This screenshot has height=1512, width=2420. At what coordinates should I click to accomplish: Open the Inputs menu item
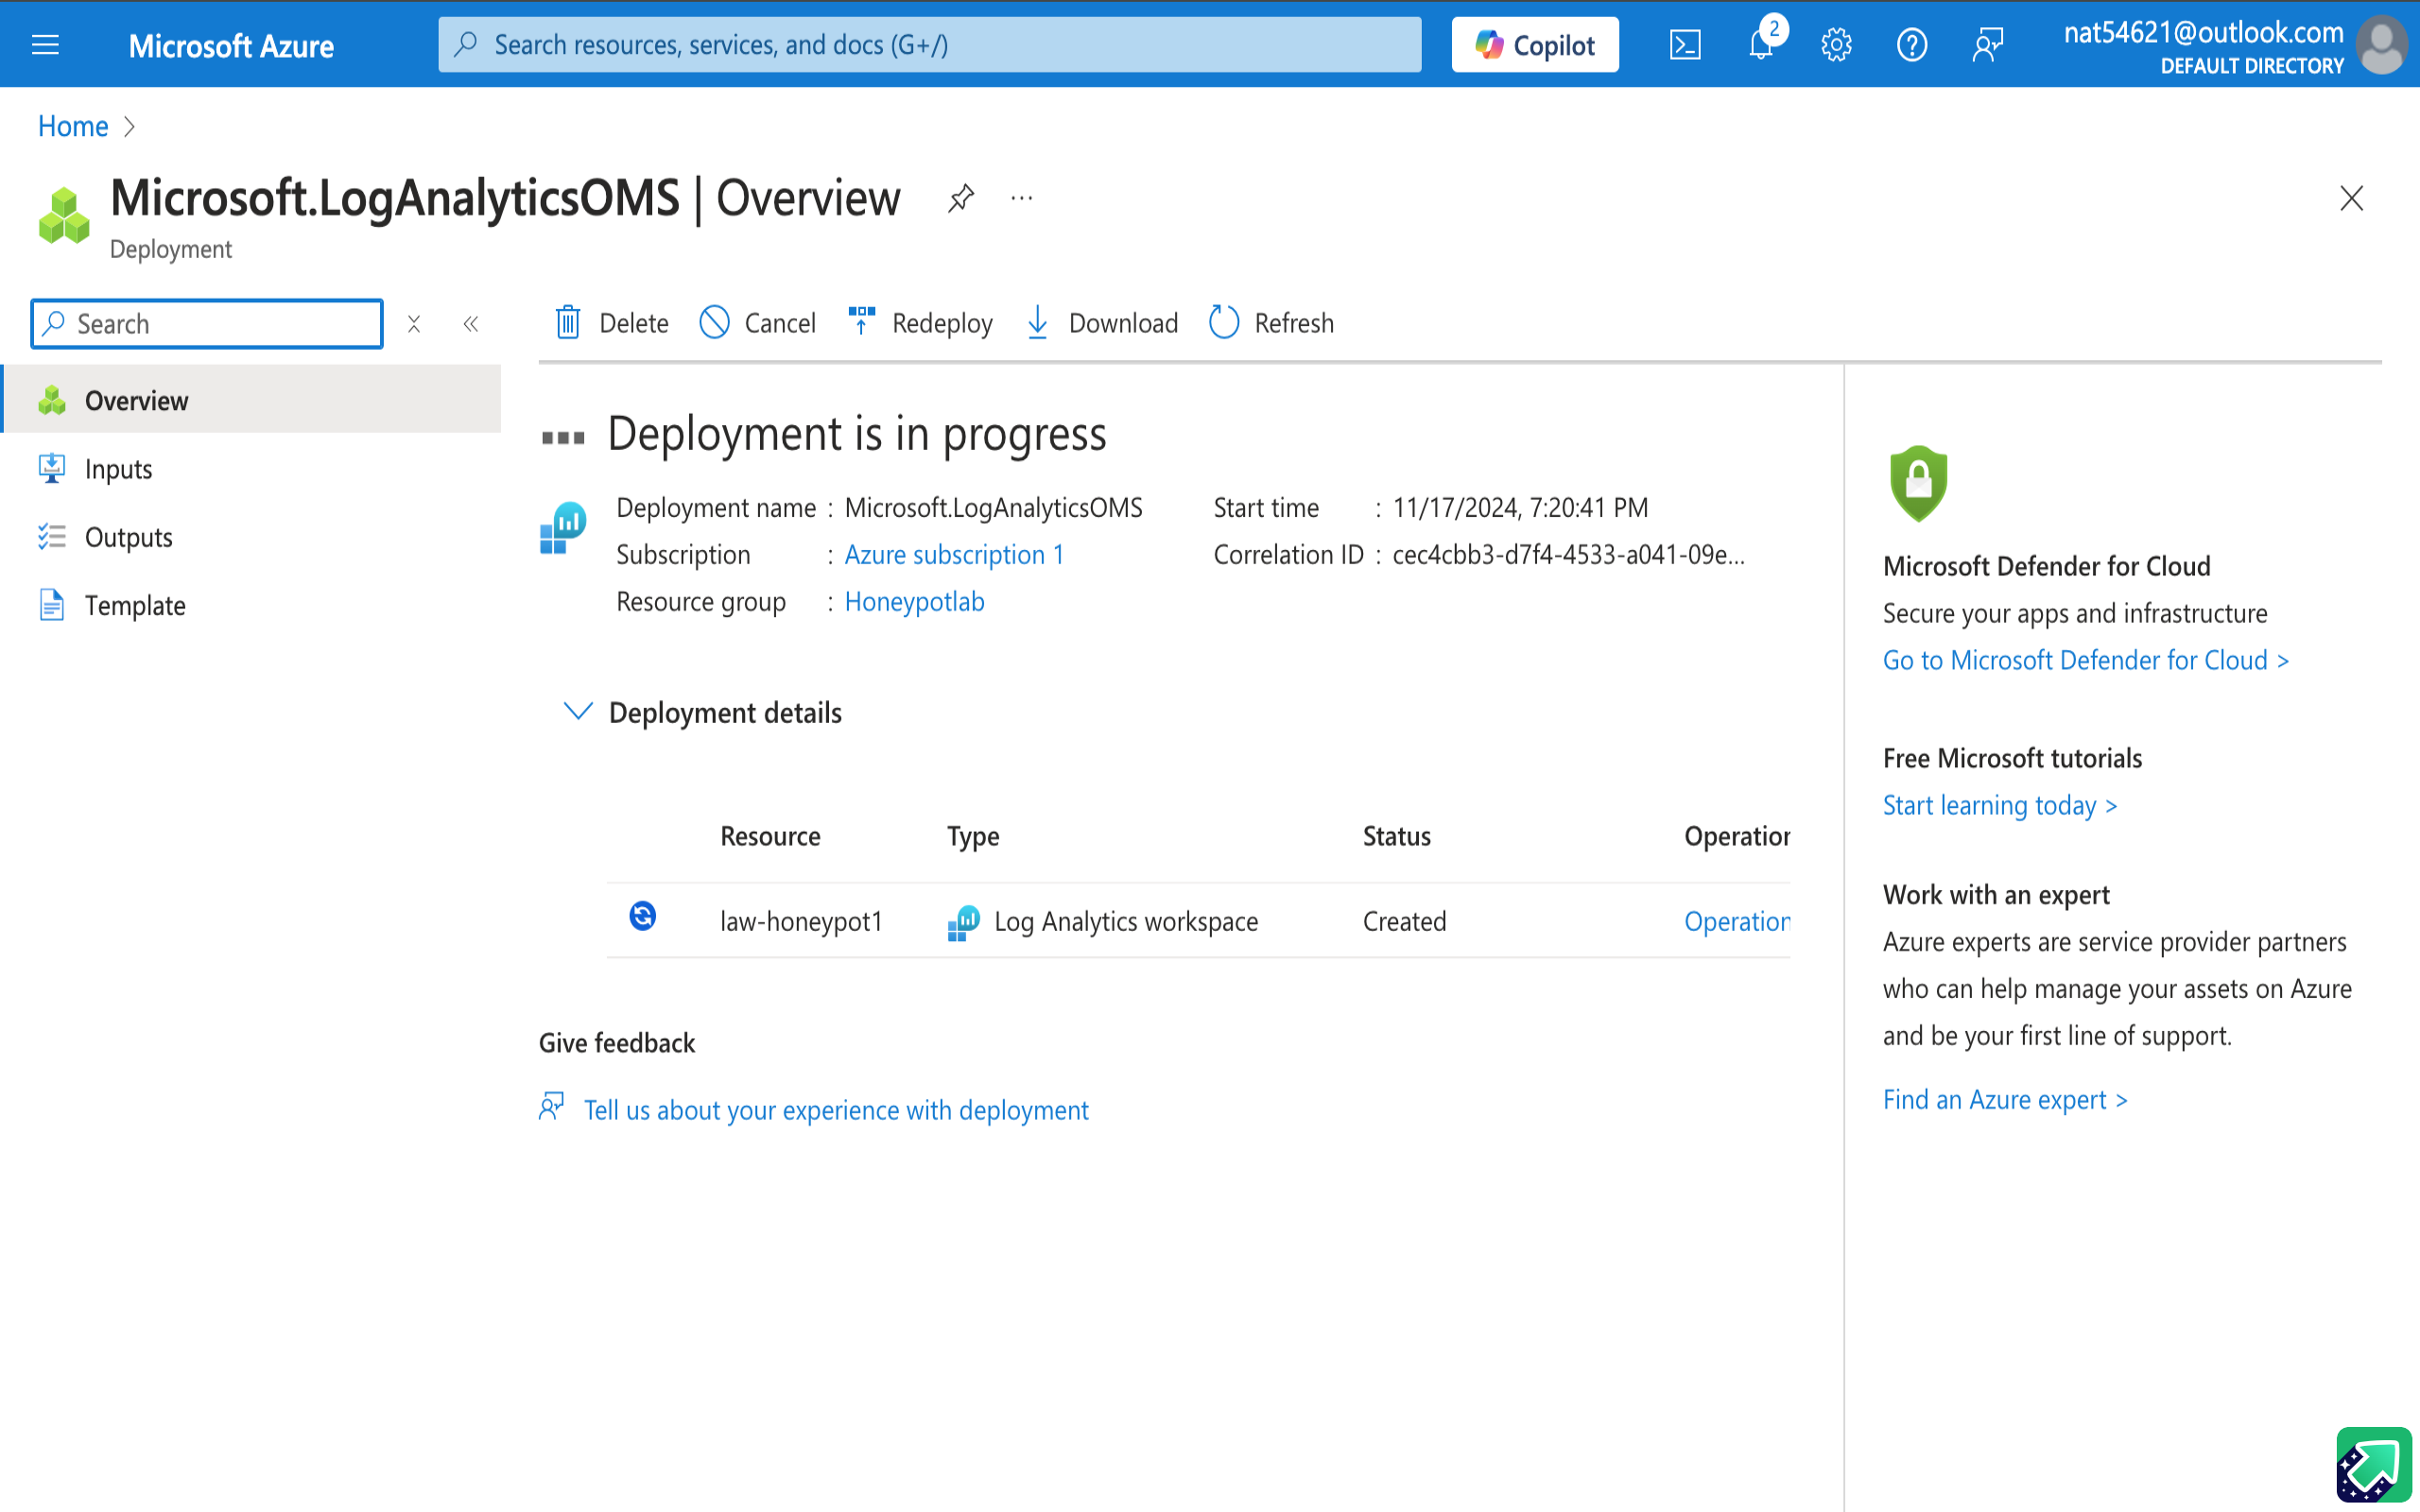pyautogui.click(x=118, y=469)
